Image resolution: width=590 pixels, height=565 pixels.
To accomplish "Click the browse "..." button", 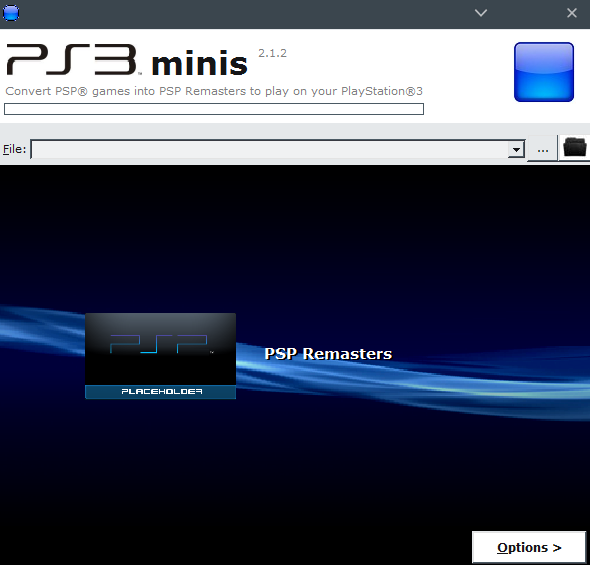I will 543,149.
